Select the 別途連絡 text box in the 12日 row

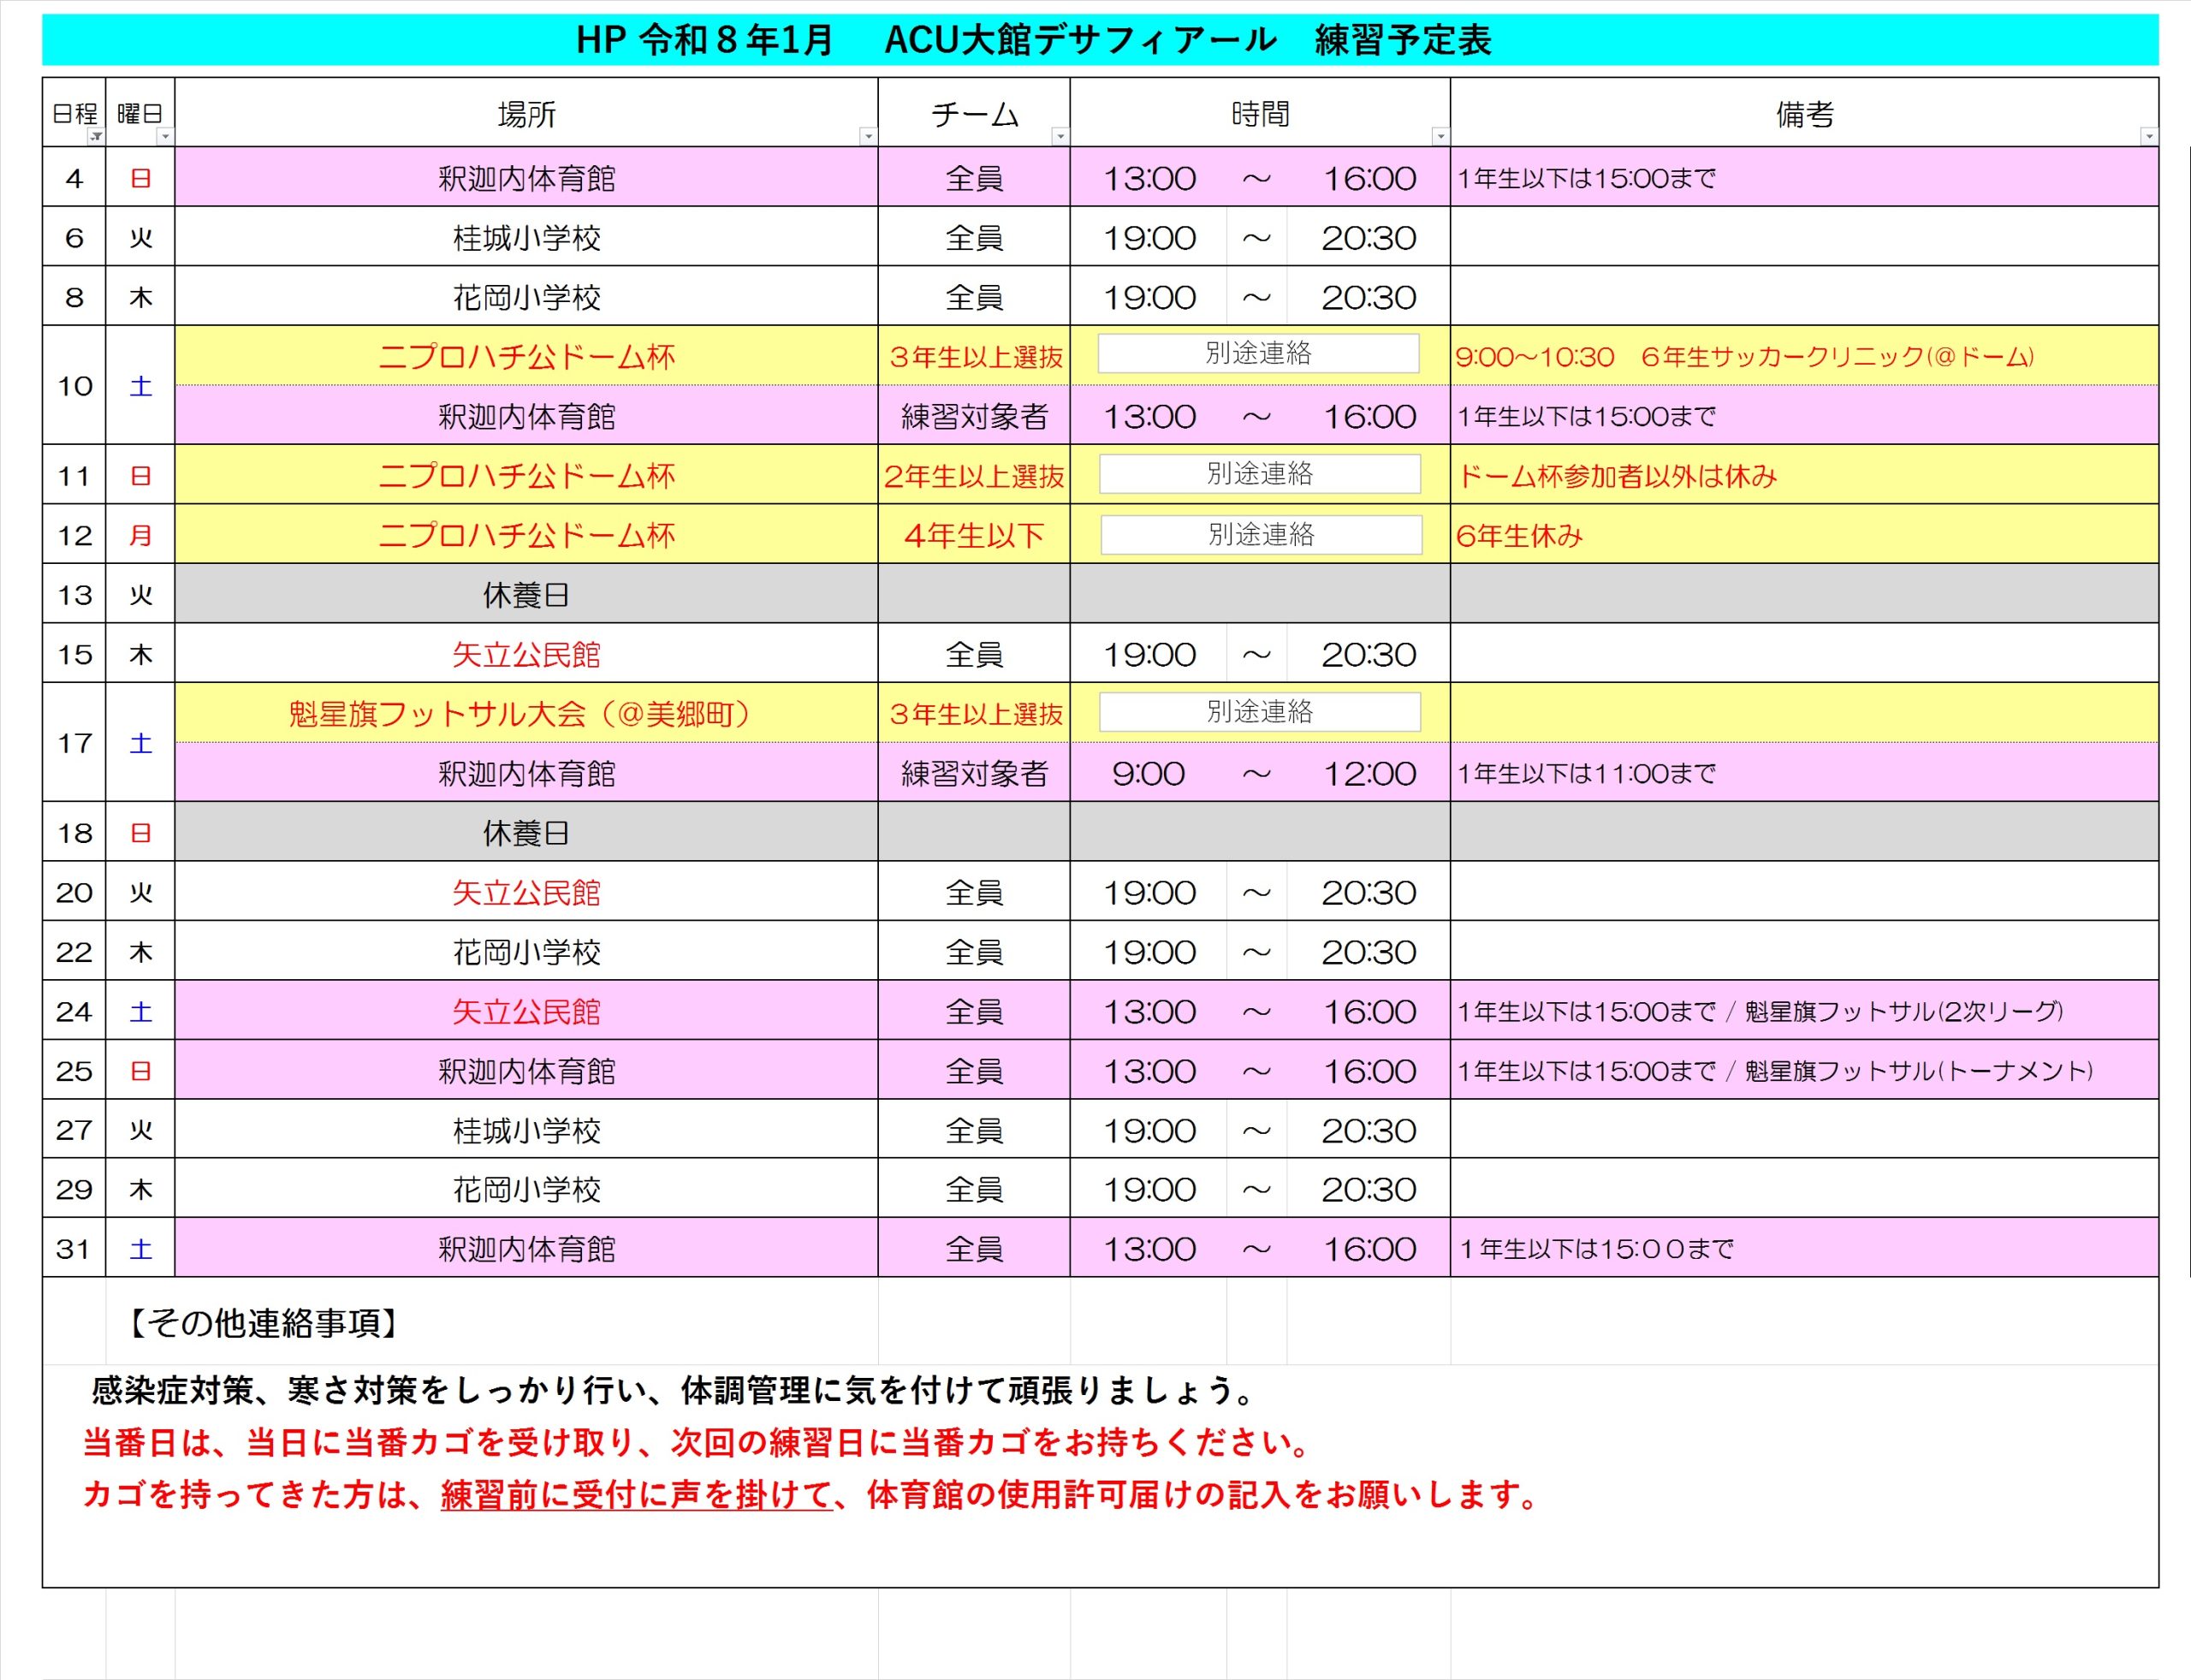(x=1261, y=535)
